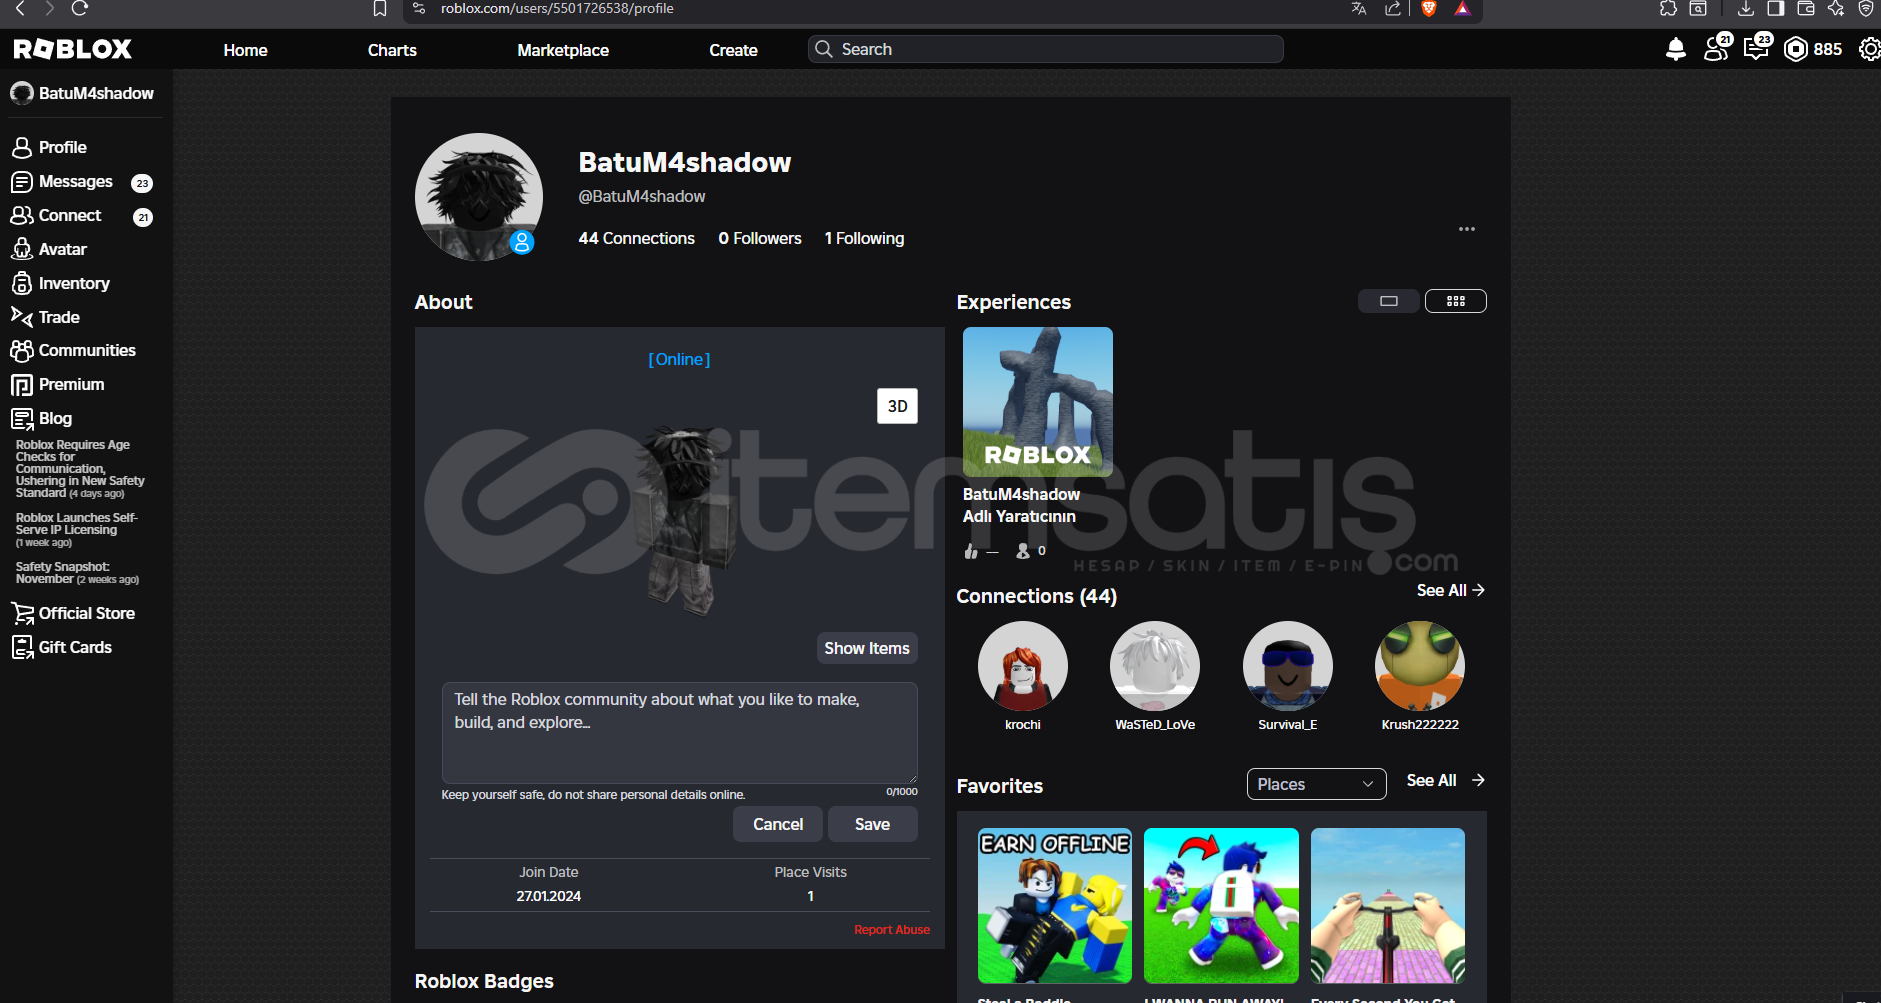This screenshot has width=1881, height=1003.
Task: Open the Brave Wallet icon
Action: (1806, 8)
